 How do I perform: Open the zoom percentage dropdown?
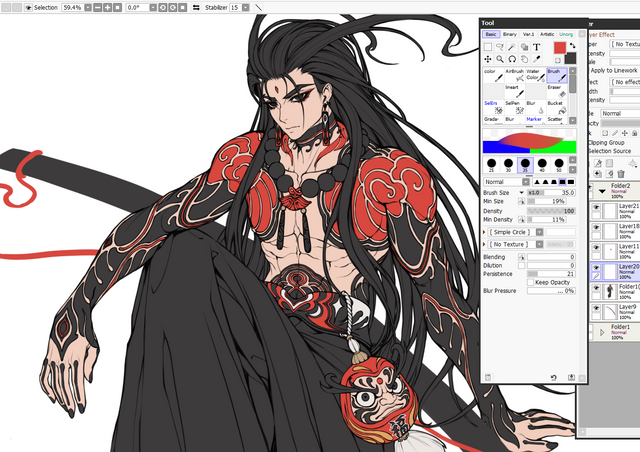coord(88,7)
